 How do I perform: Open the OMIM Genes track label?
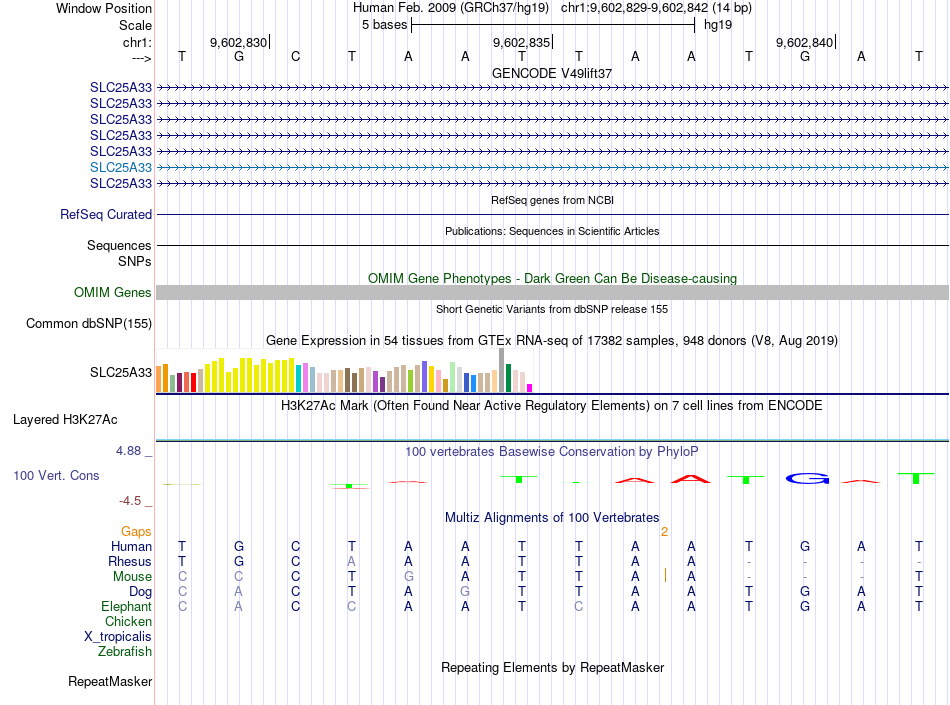(x=113, y=293)
